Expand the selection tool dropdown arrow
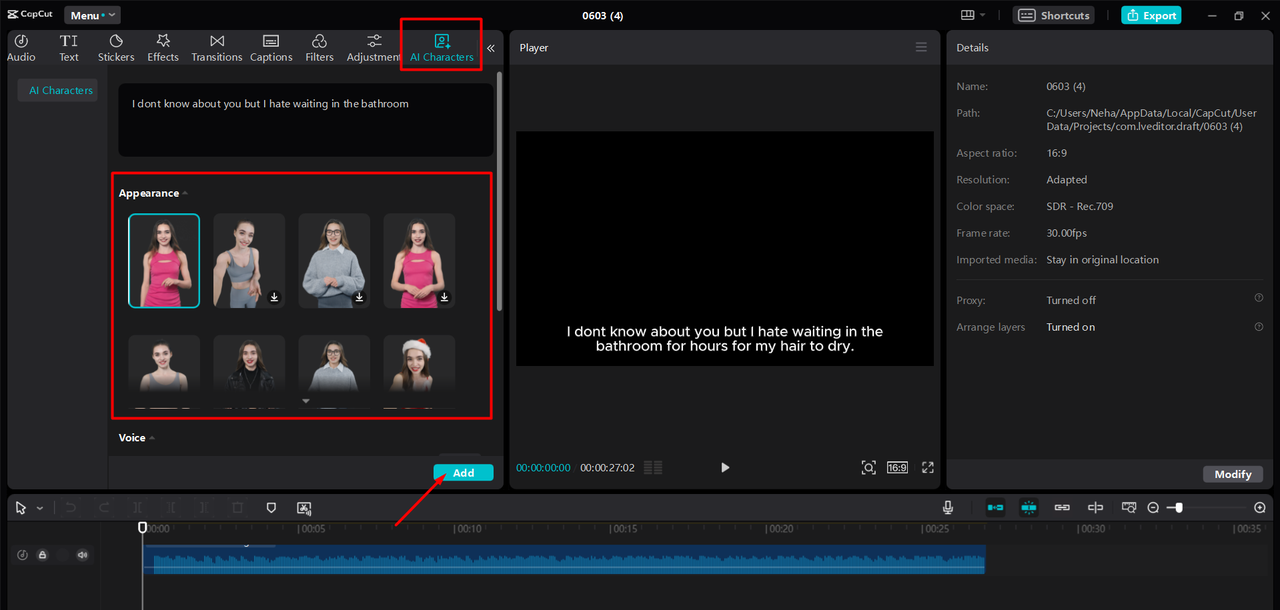The image size is (1280, 610). click(40, 508)
